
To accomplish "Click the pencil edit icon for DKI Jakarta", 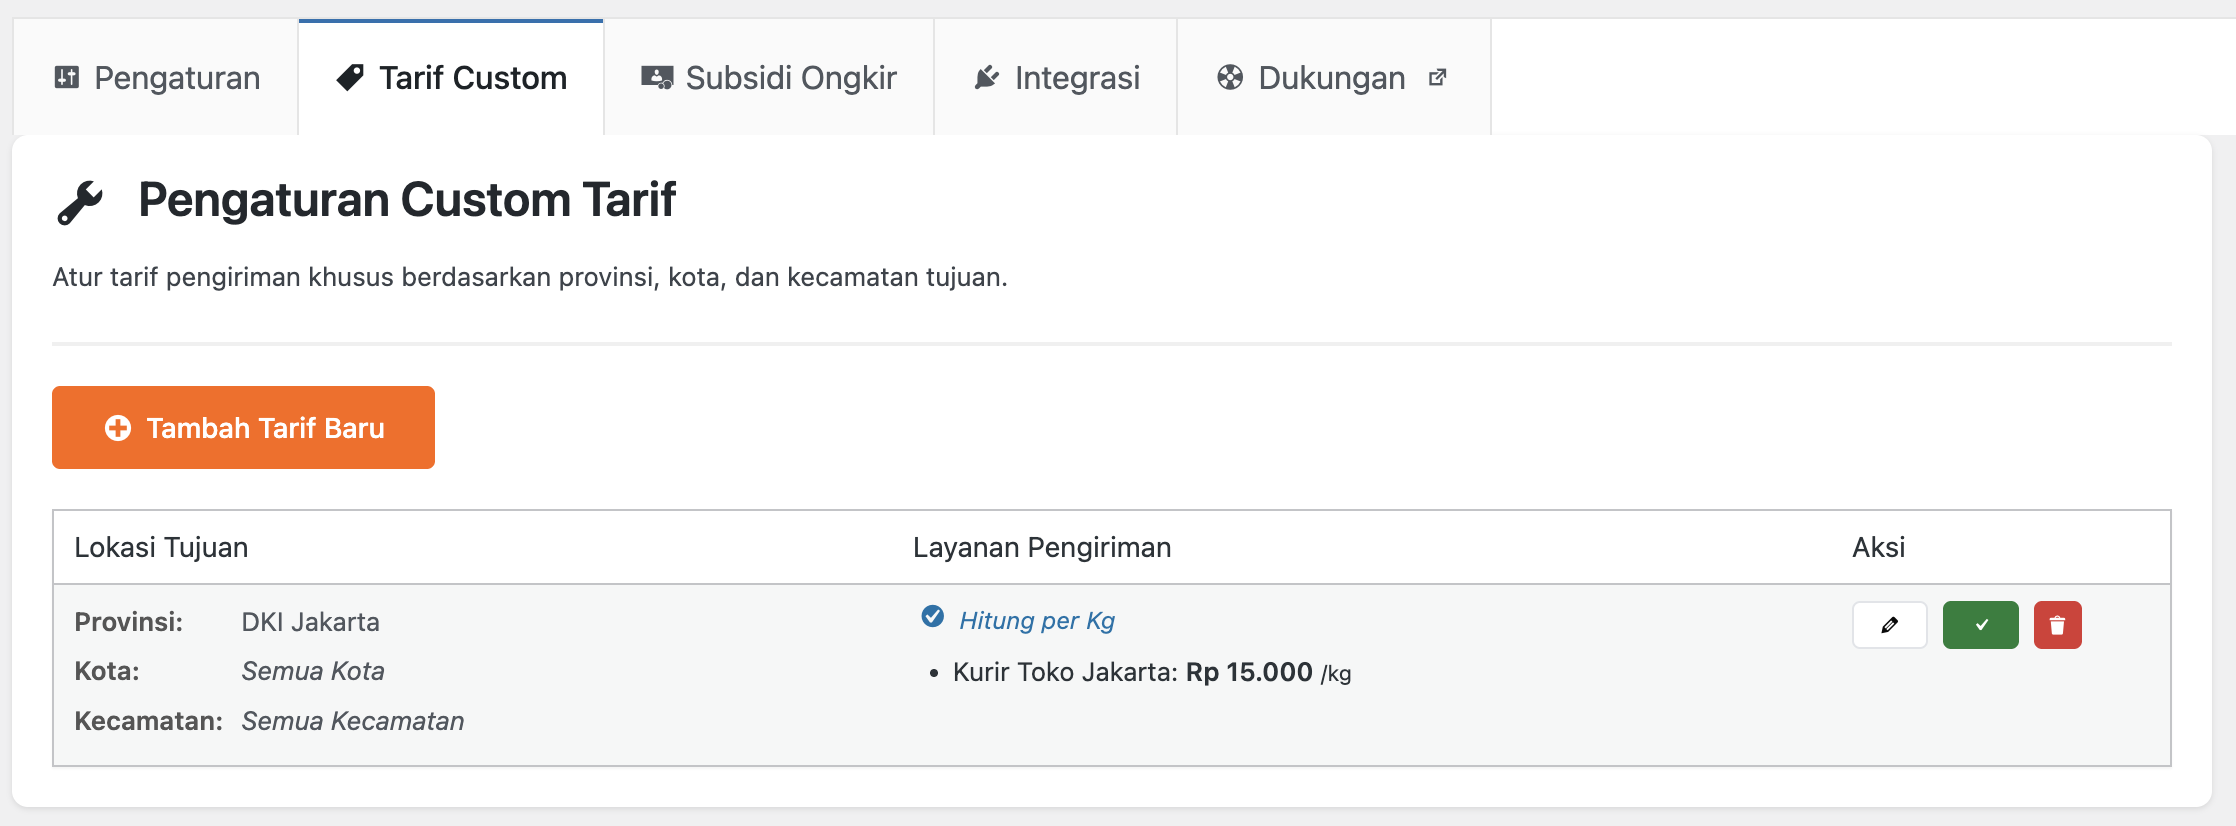I will [1889, 625].
